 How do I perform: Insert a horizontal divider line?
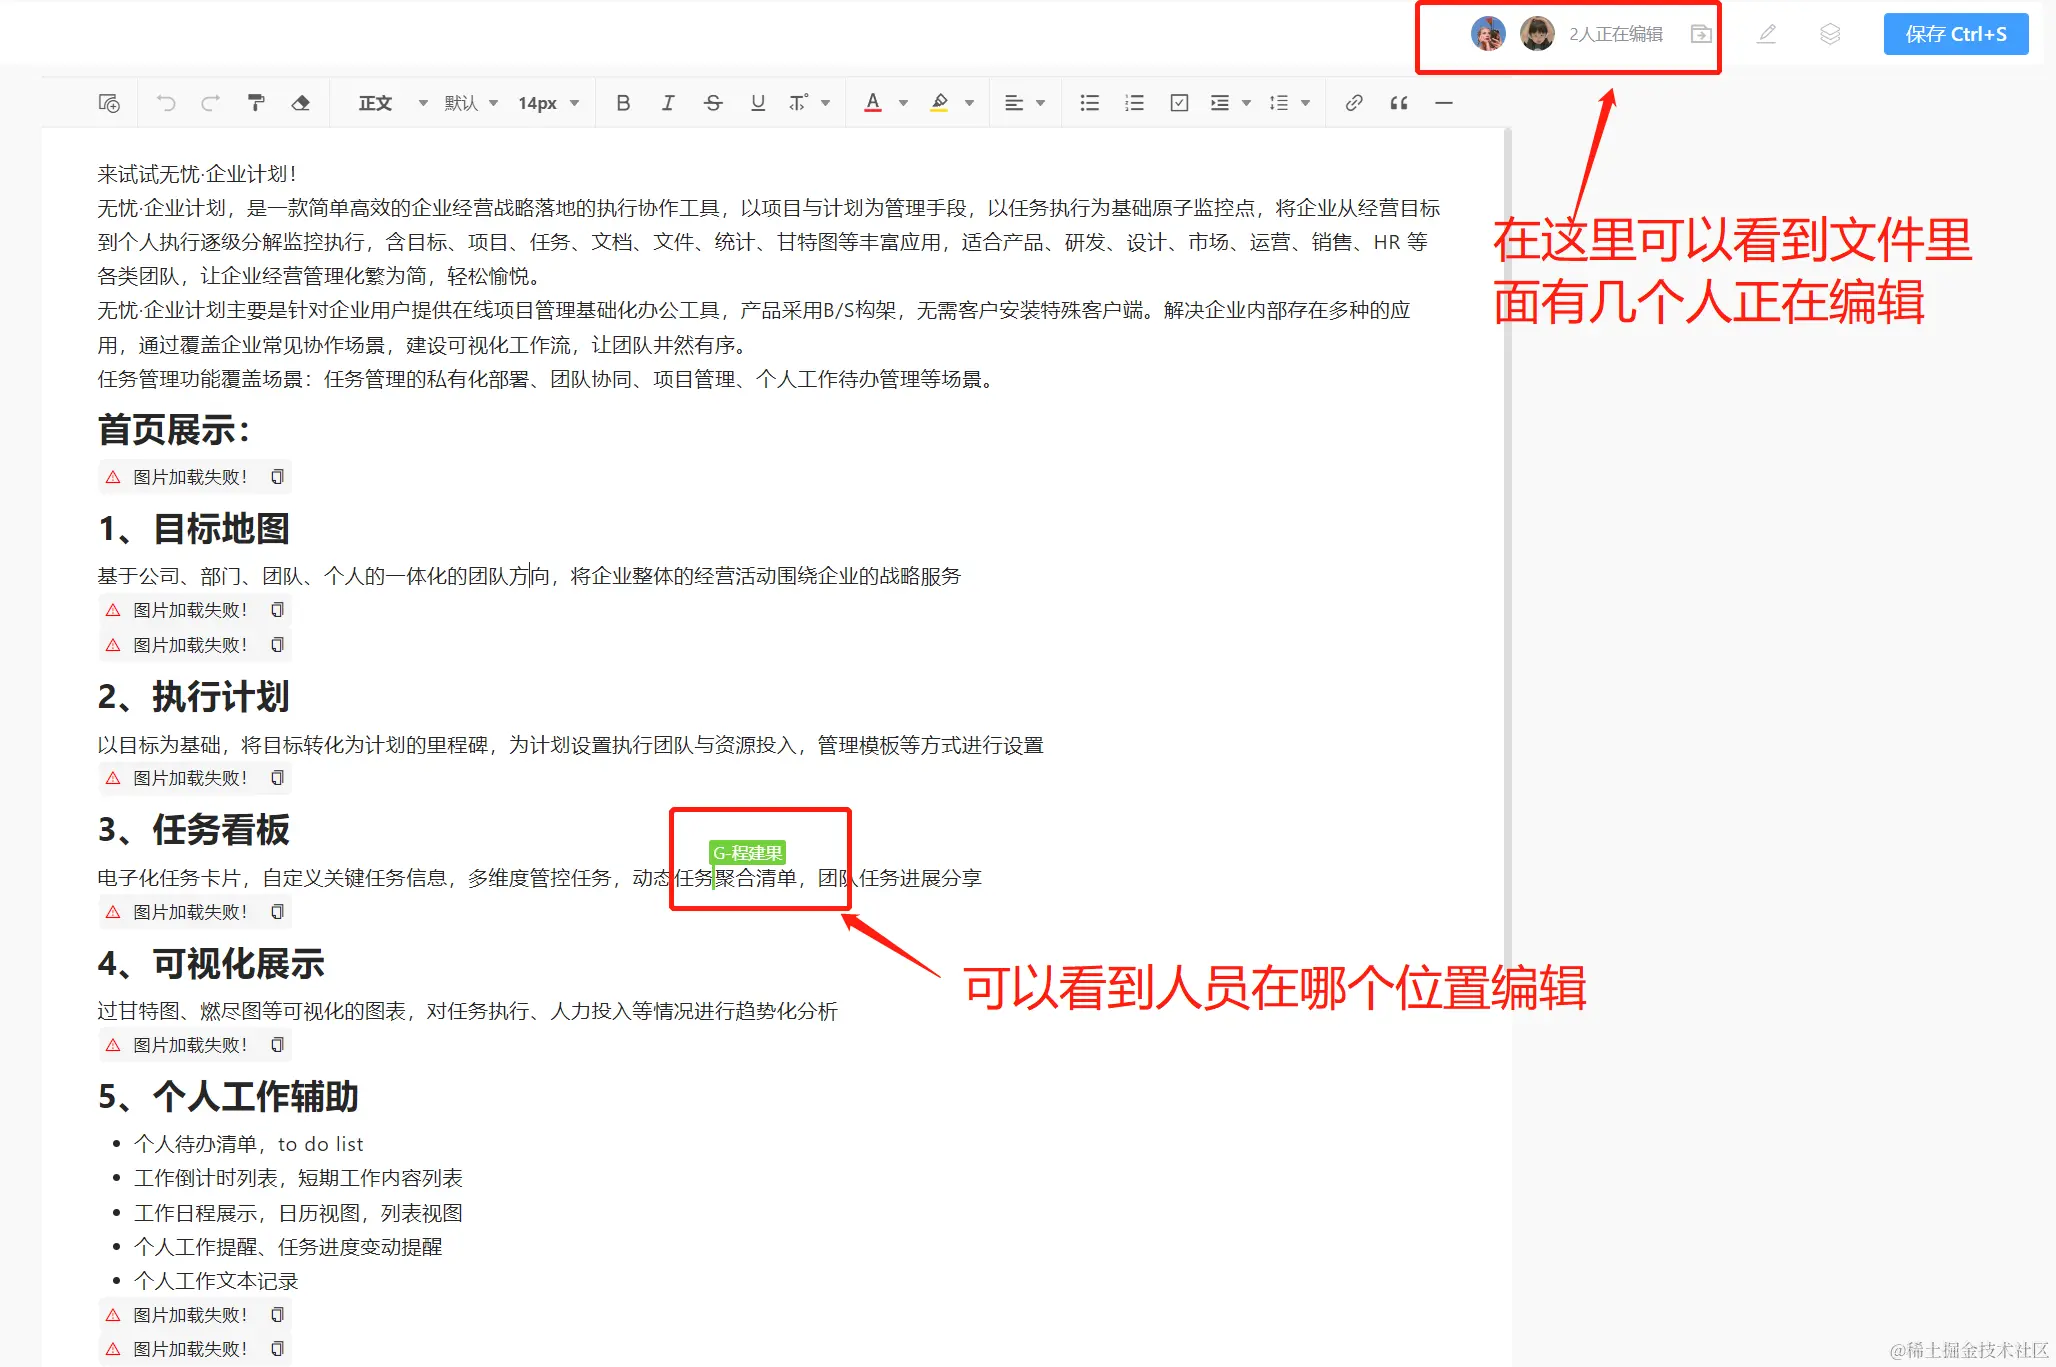click(1444, 103)
